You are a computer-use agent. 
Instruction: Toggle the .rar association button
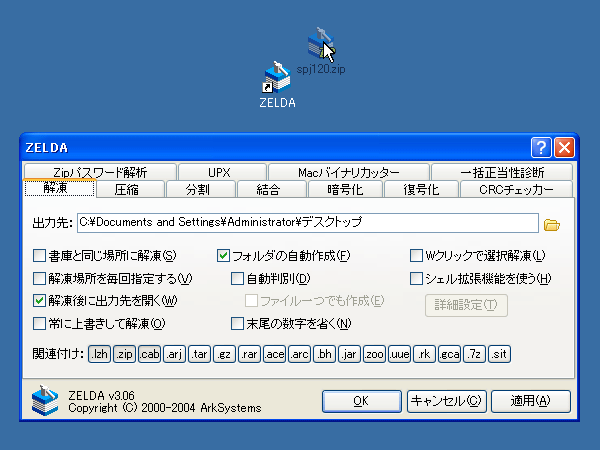(x=249, y=354)
